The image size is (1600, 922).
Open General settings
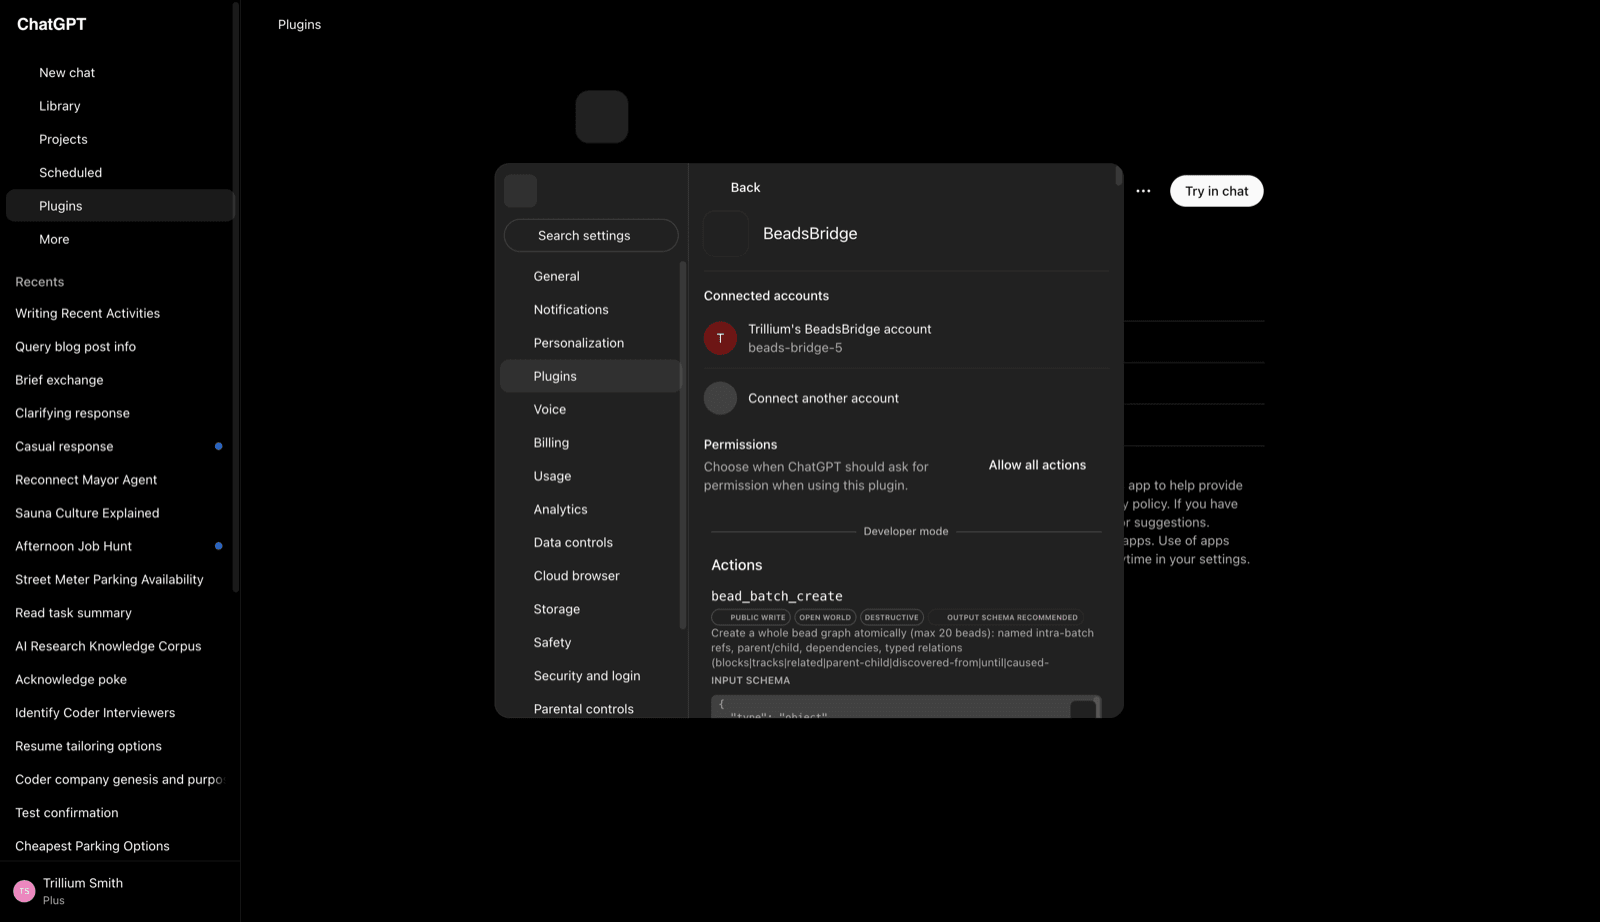[590, 276]
